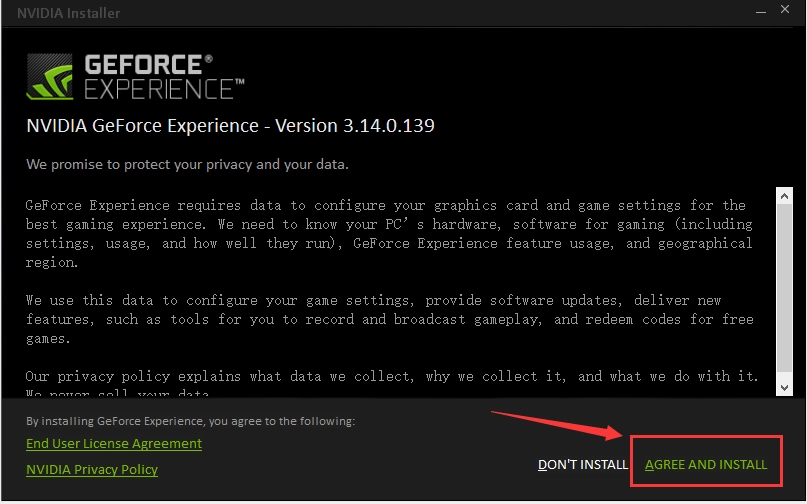
Task: Click the privacy promise sentence
Action: click(188, 164)
